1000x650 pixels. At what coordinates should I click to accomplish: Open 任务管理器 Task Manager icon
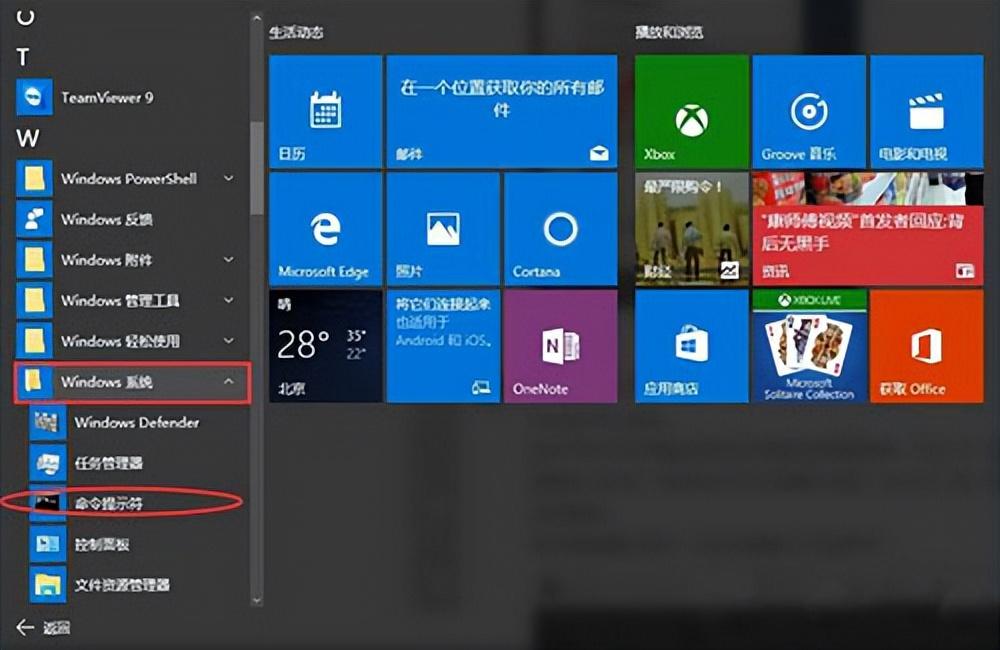(48, 462)
